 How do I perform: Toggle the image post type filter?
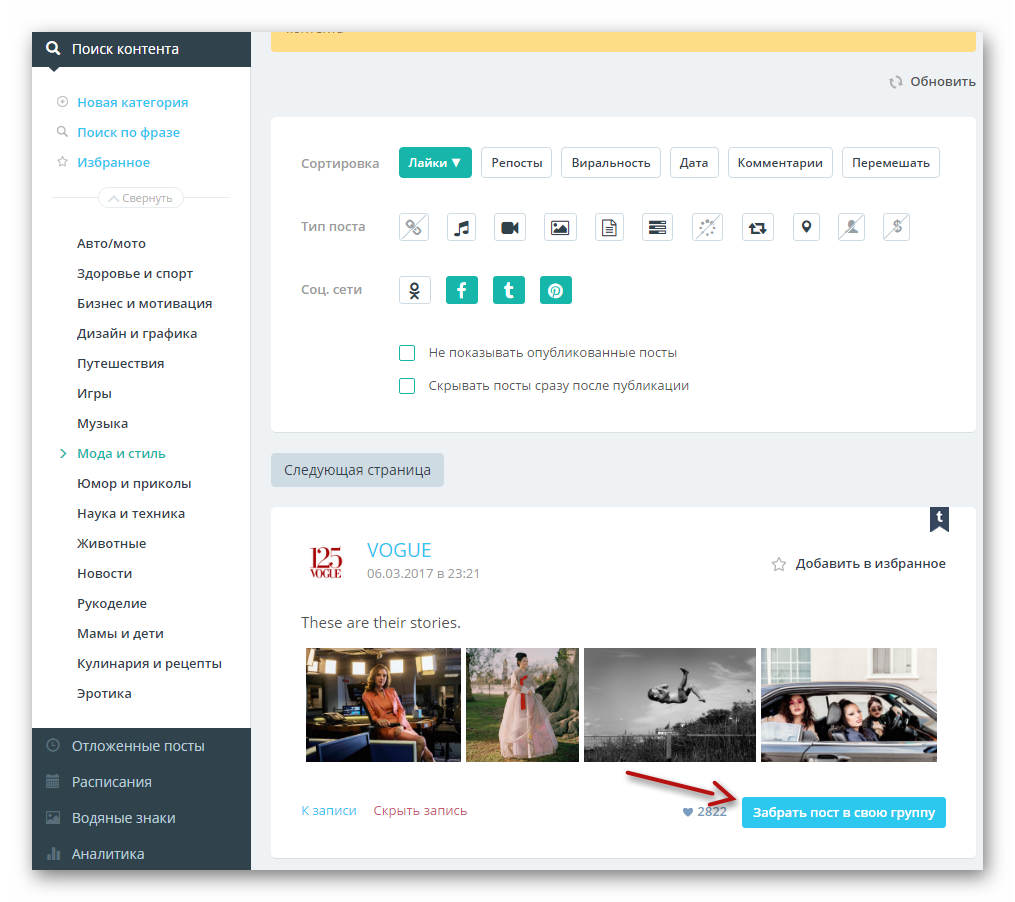point(560,227)
